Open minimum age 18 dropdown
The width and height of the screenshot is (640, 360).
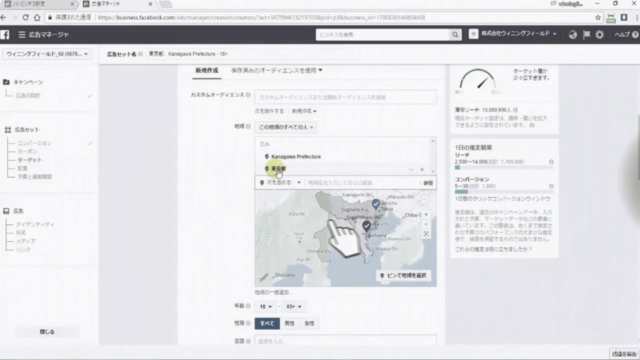tap(266, 307)
